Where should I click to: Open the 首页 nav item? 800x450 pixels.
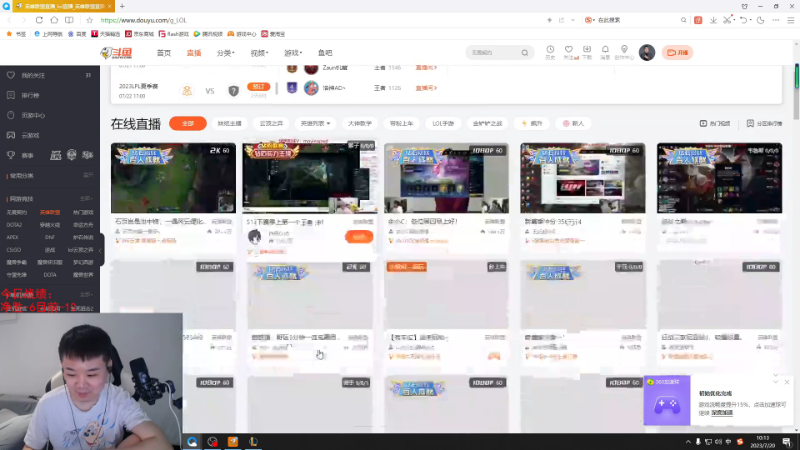coord(164,53)
